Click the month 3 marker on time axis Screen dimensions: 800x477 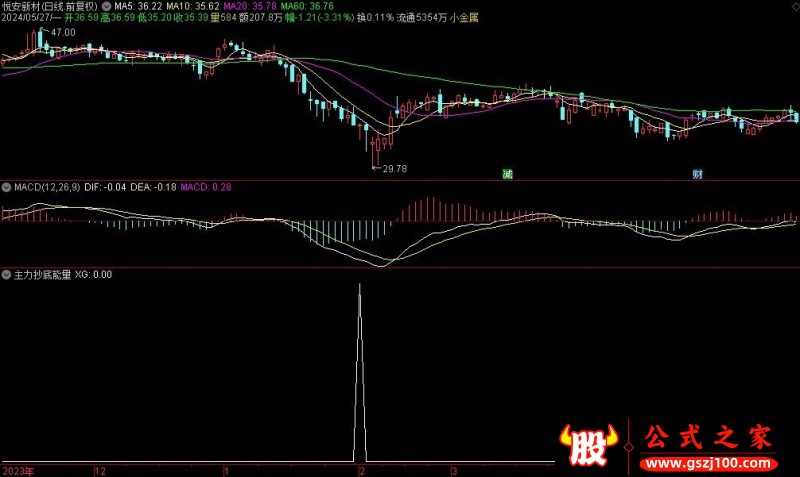point(454,470)
